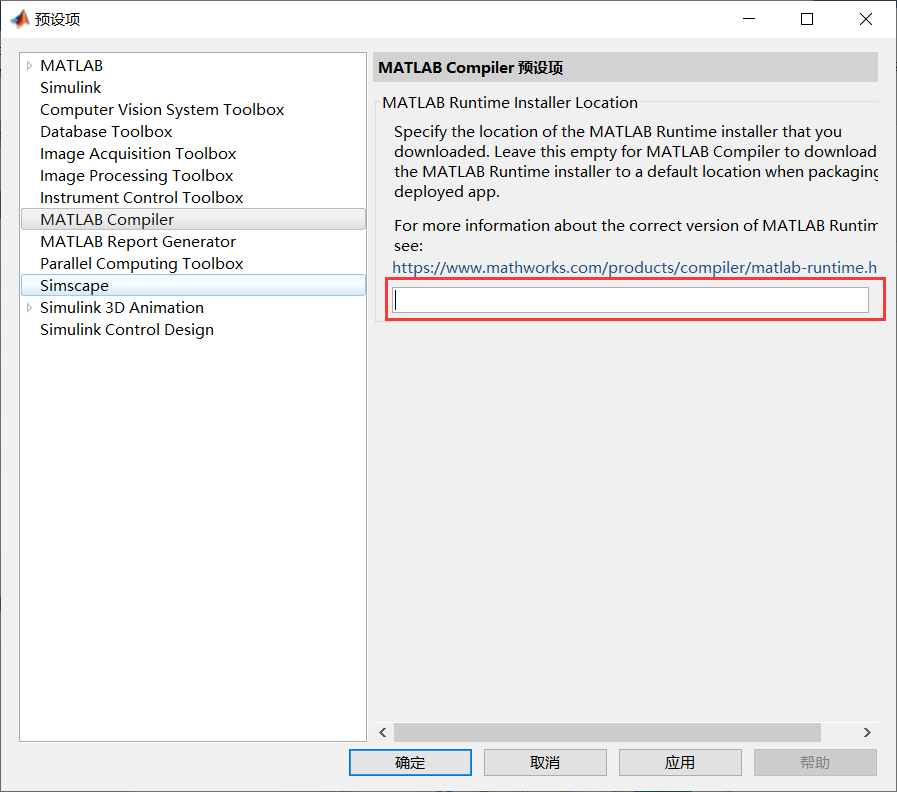Select MATLAB Report Generator preferences
This screenshot has height=792, width=897.
click(137, 241)
